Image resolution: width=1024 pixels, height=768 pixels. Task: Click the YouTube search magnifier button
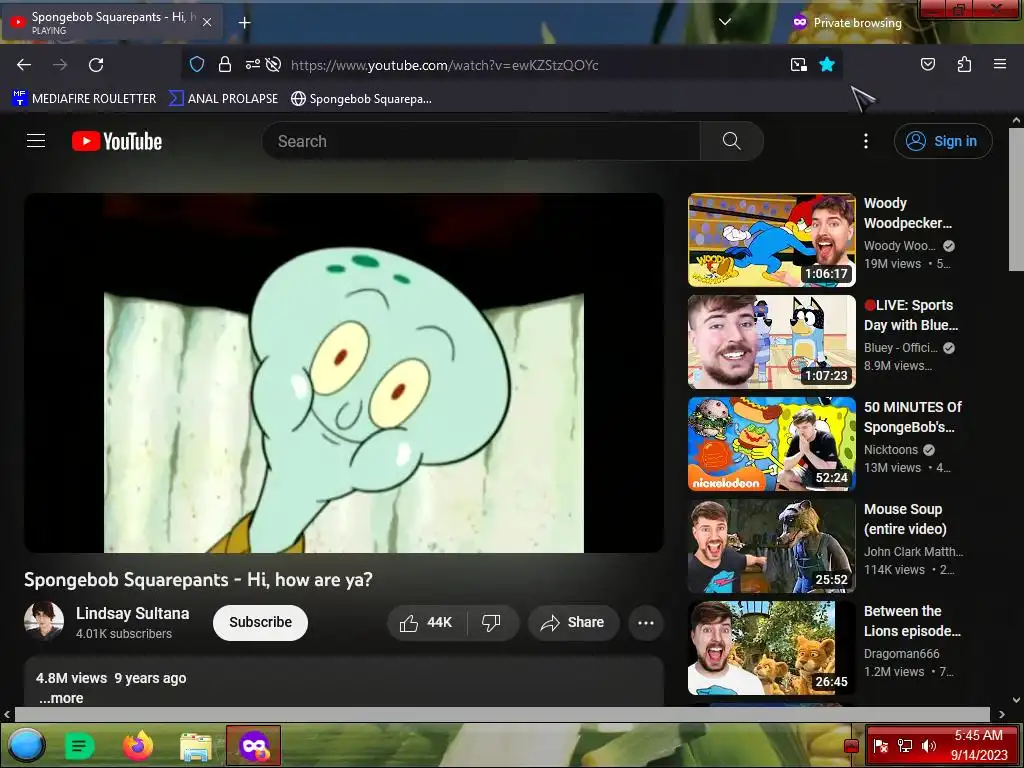731,141
